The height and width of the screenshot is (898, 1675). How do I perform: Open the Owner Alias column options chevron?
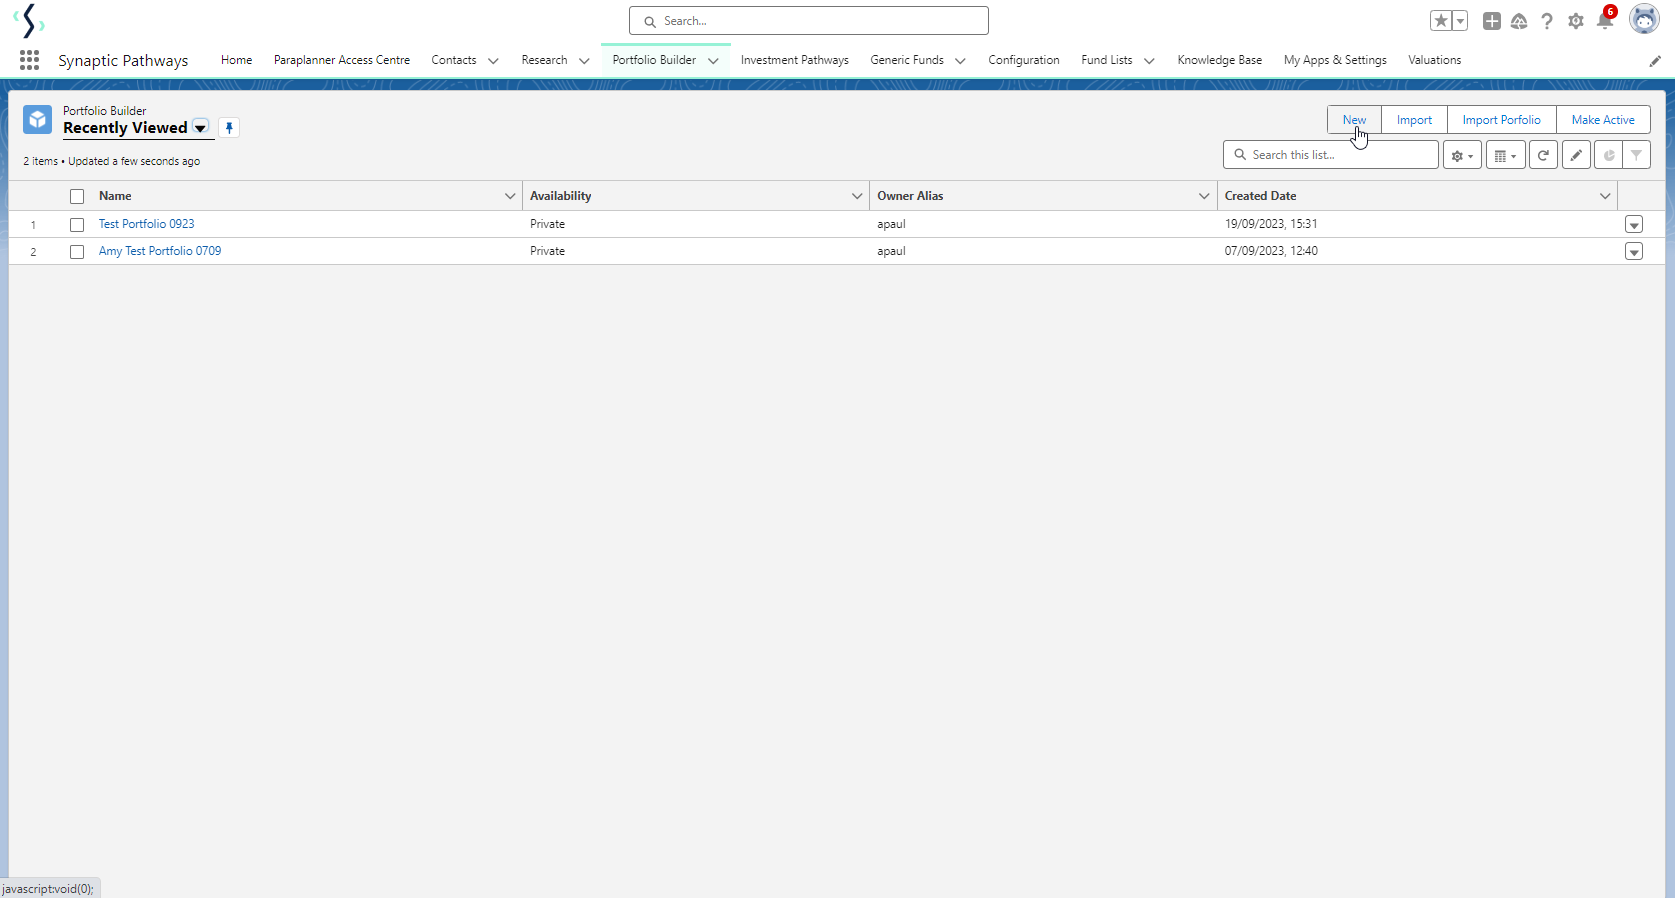(1204, 196)
